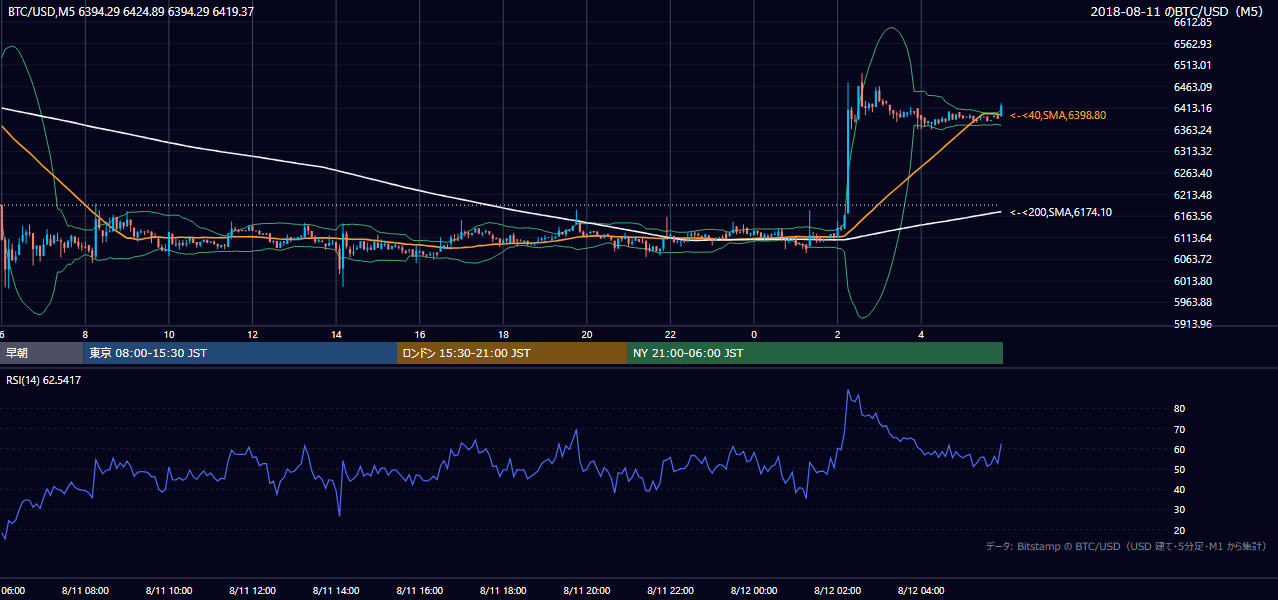1278x600 pixels.
Task: Click the hour label 2 on price chart axis
Action: (838, 334)
